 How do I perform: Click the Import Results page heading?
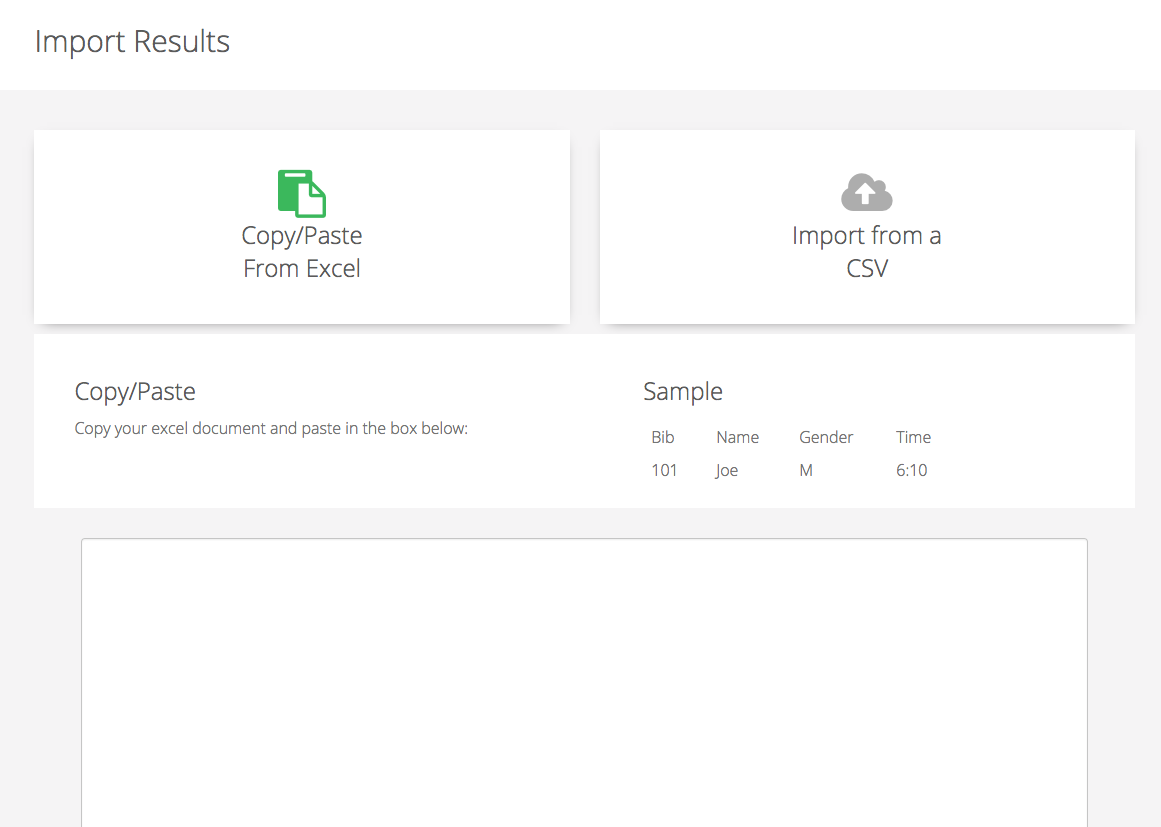tap(133, 41)
